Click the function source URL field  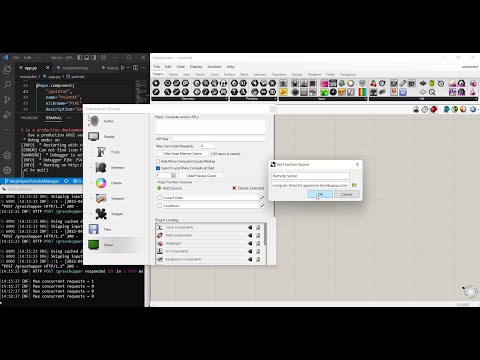[310, 185]
